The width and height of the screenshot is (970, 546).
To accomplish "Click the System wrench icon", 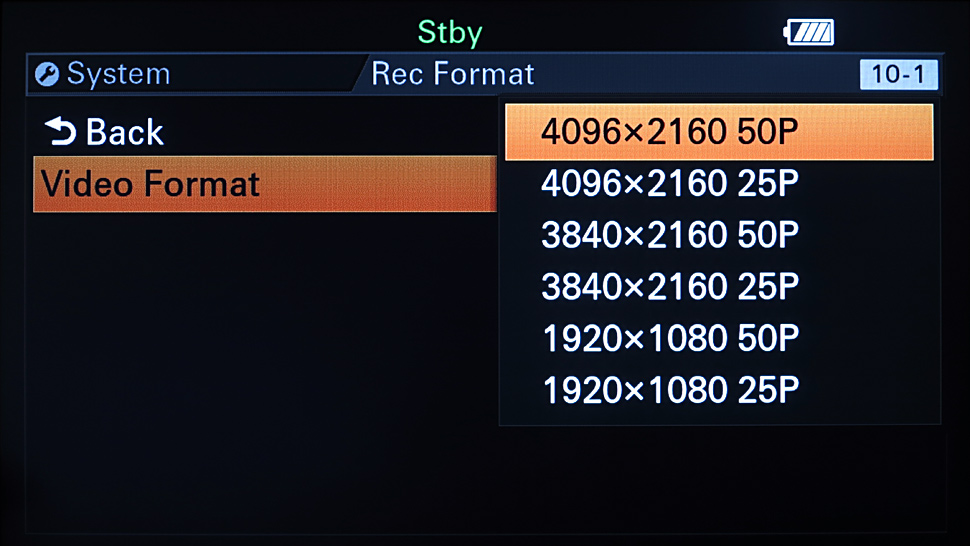I will tap(46, 74).
